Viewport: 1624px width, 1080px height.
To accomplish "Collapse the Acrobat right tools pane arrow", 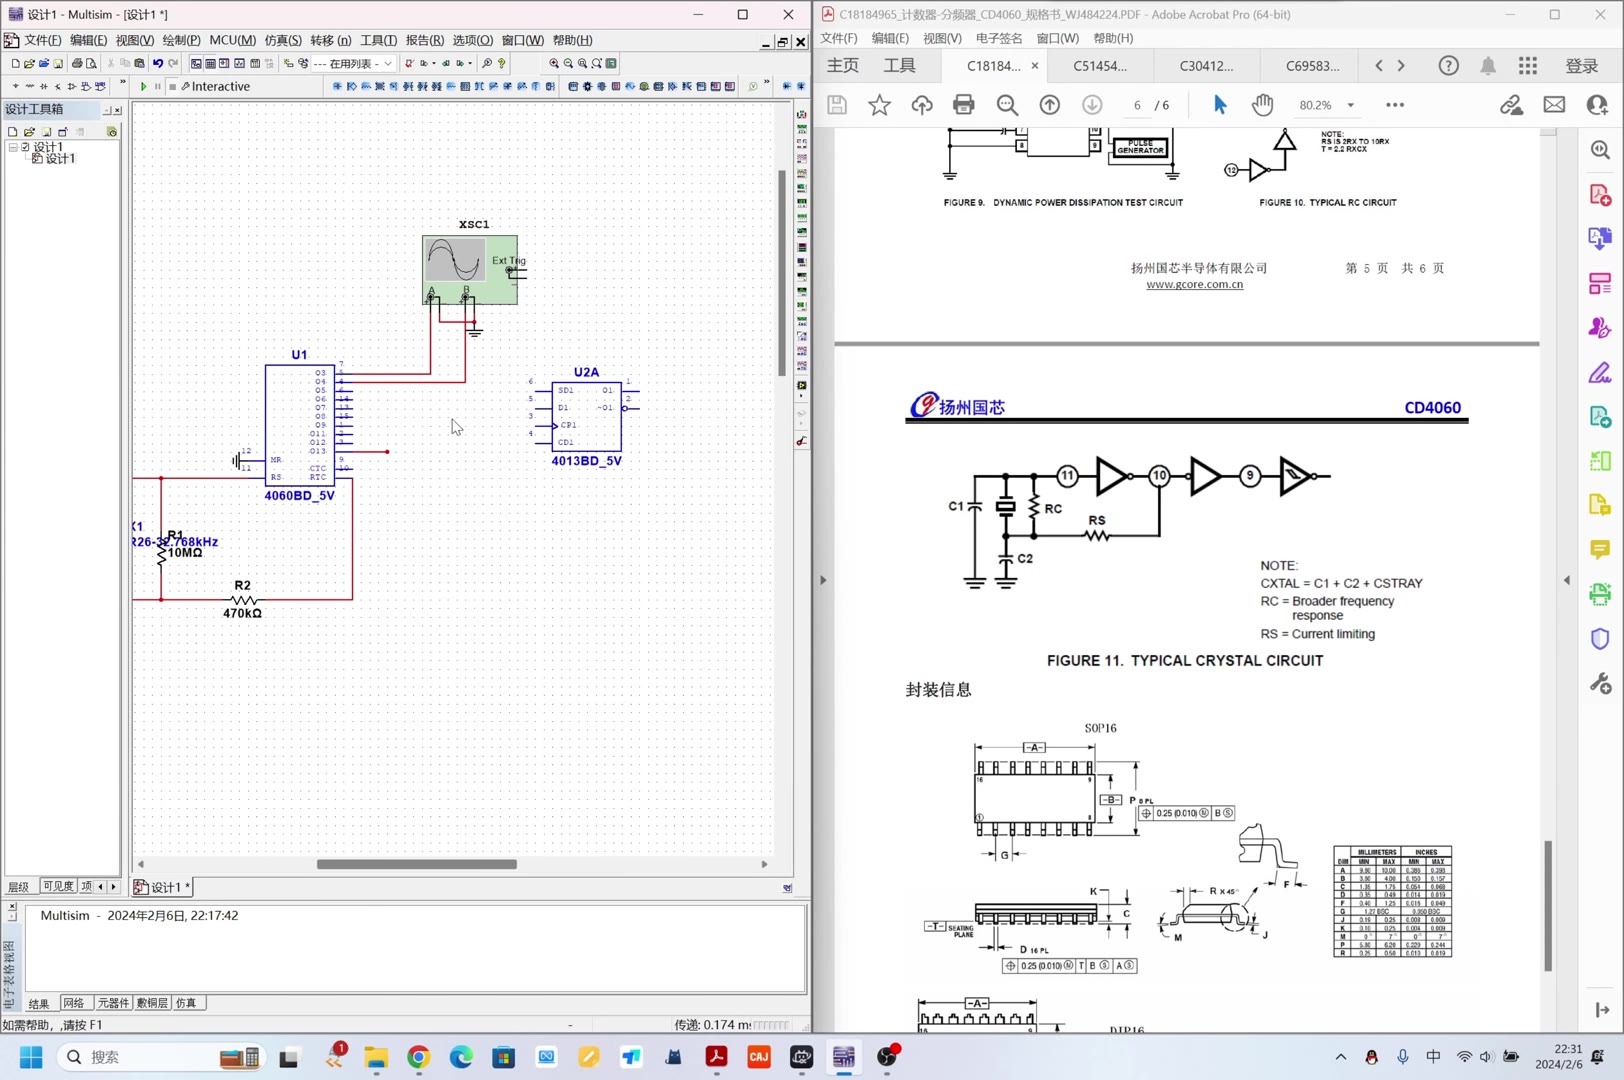I will (1567, 580).
